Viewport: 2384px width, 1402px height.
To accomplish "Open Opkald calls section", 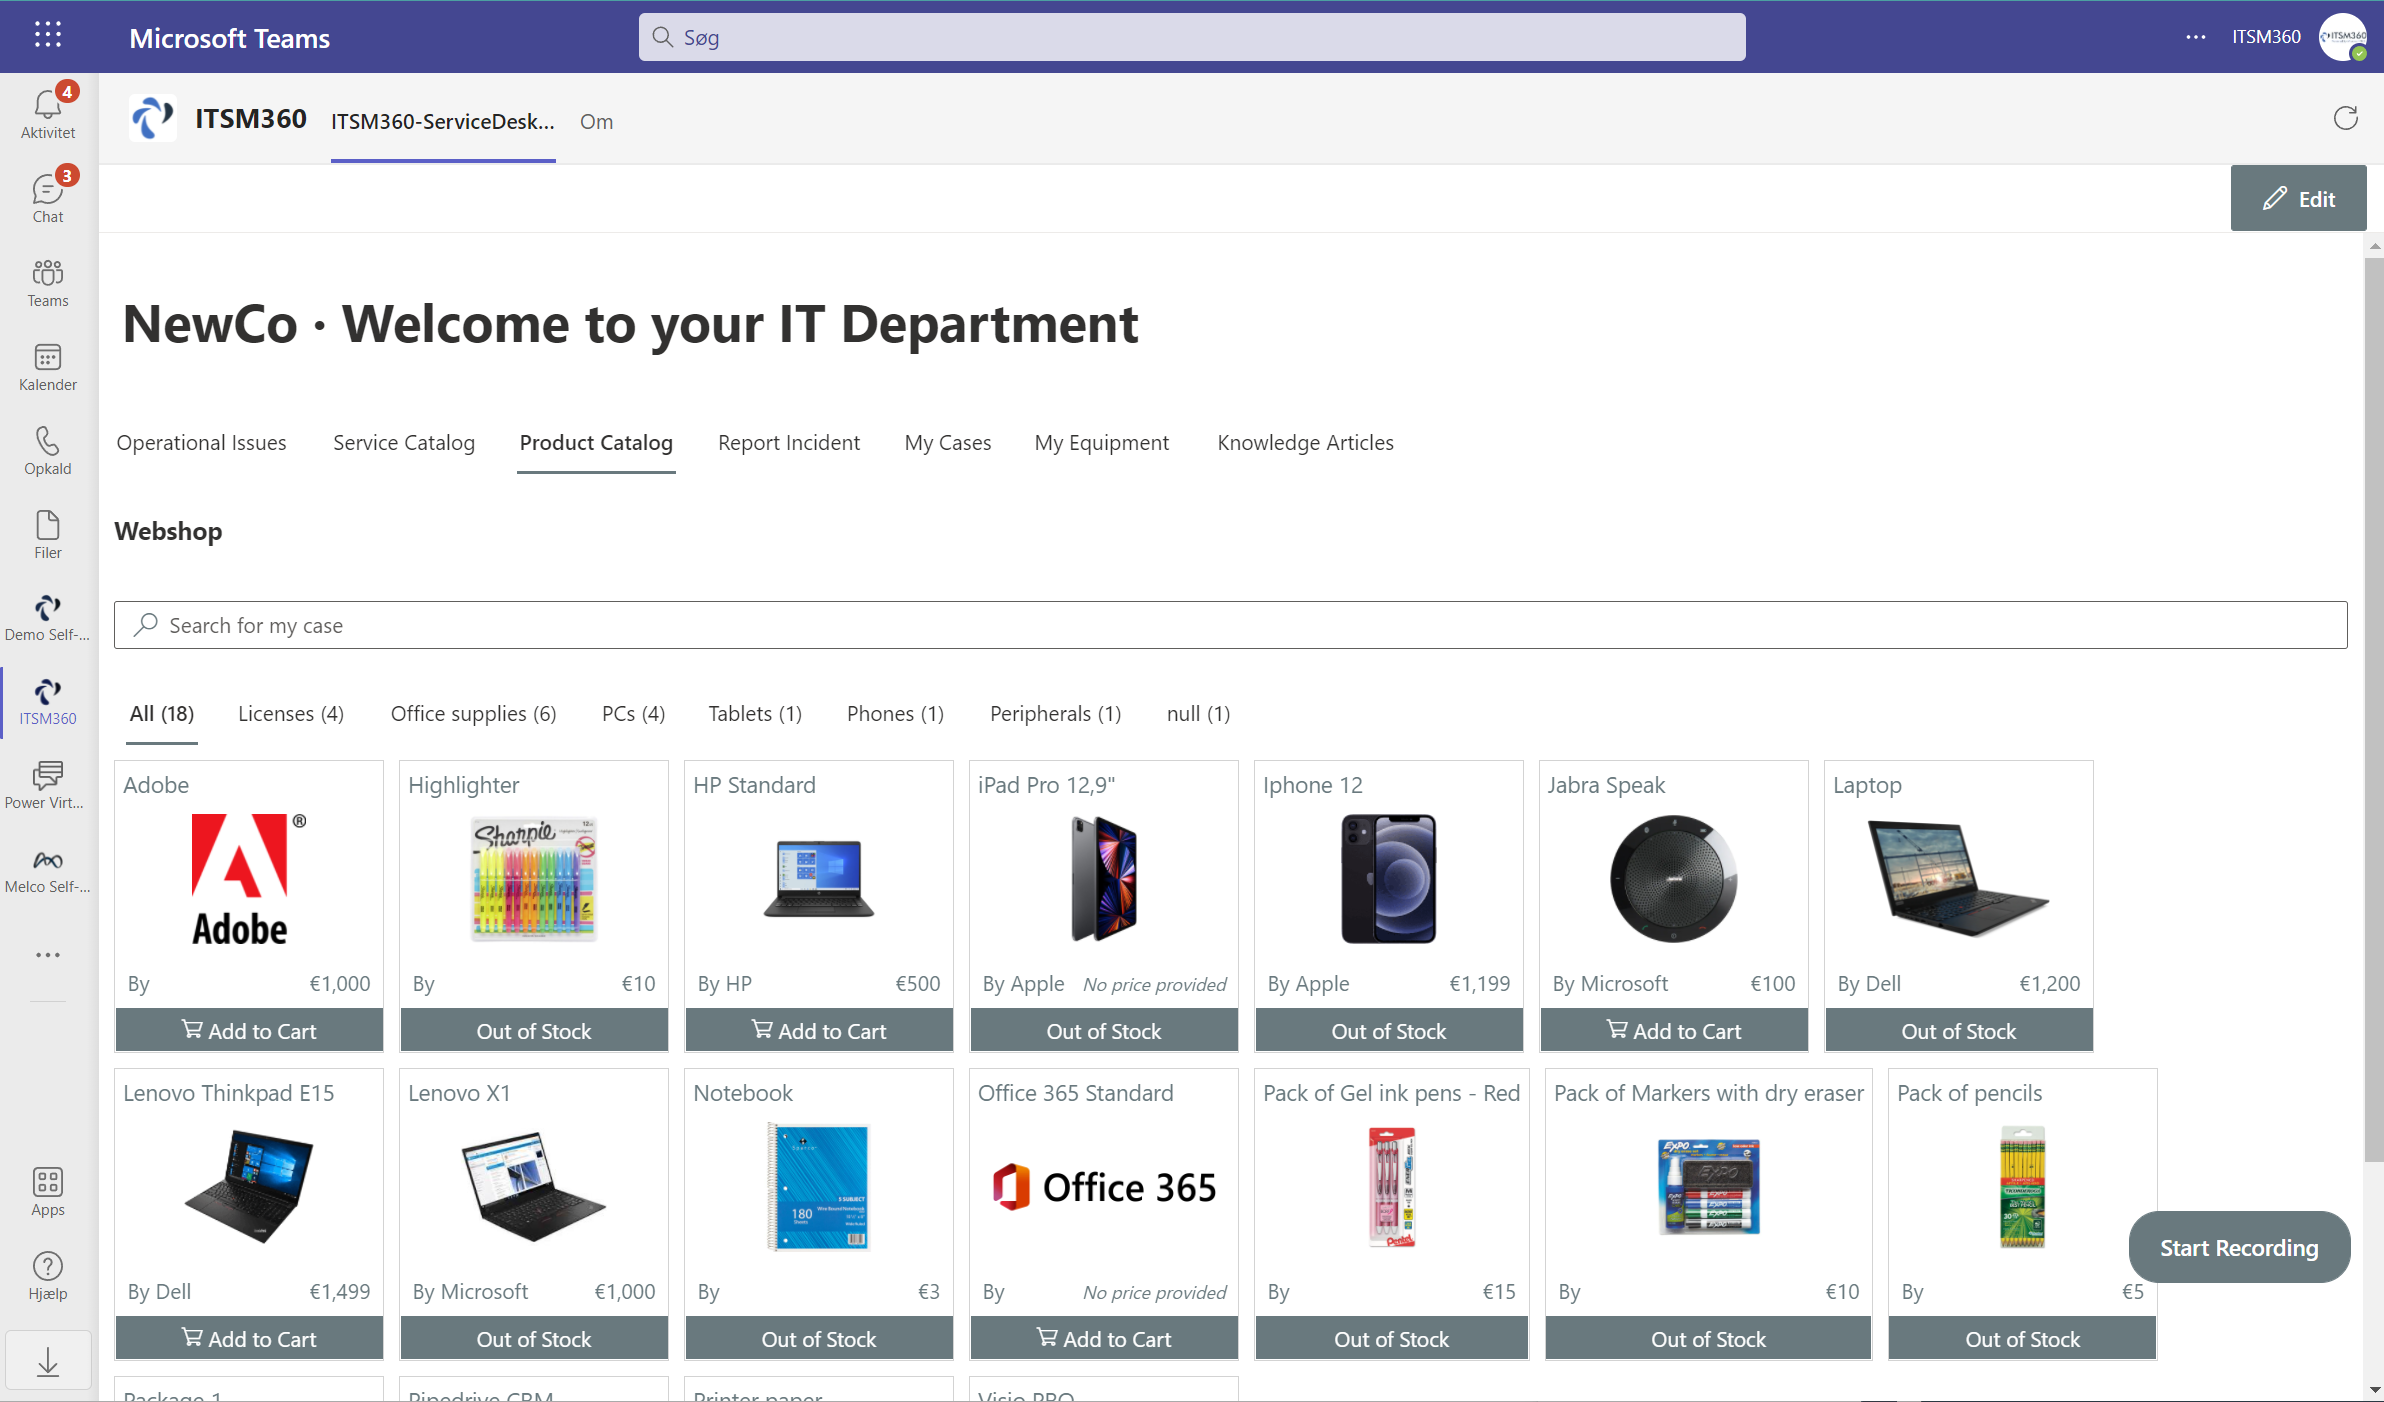I will 48,451.
